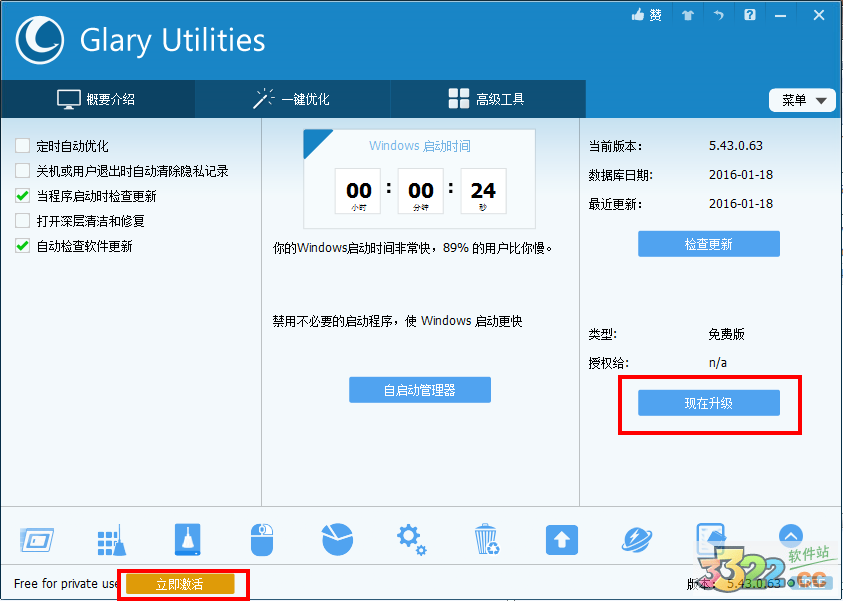The height and width of the screenshot is (601, 843).
Task: Click the n/a licensed-to value
Action: click(718, 363)
